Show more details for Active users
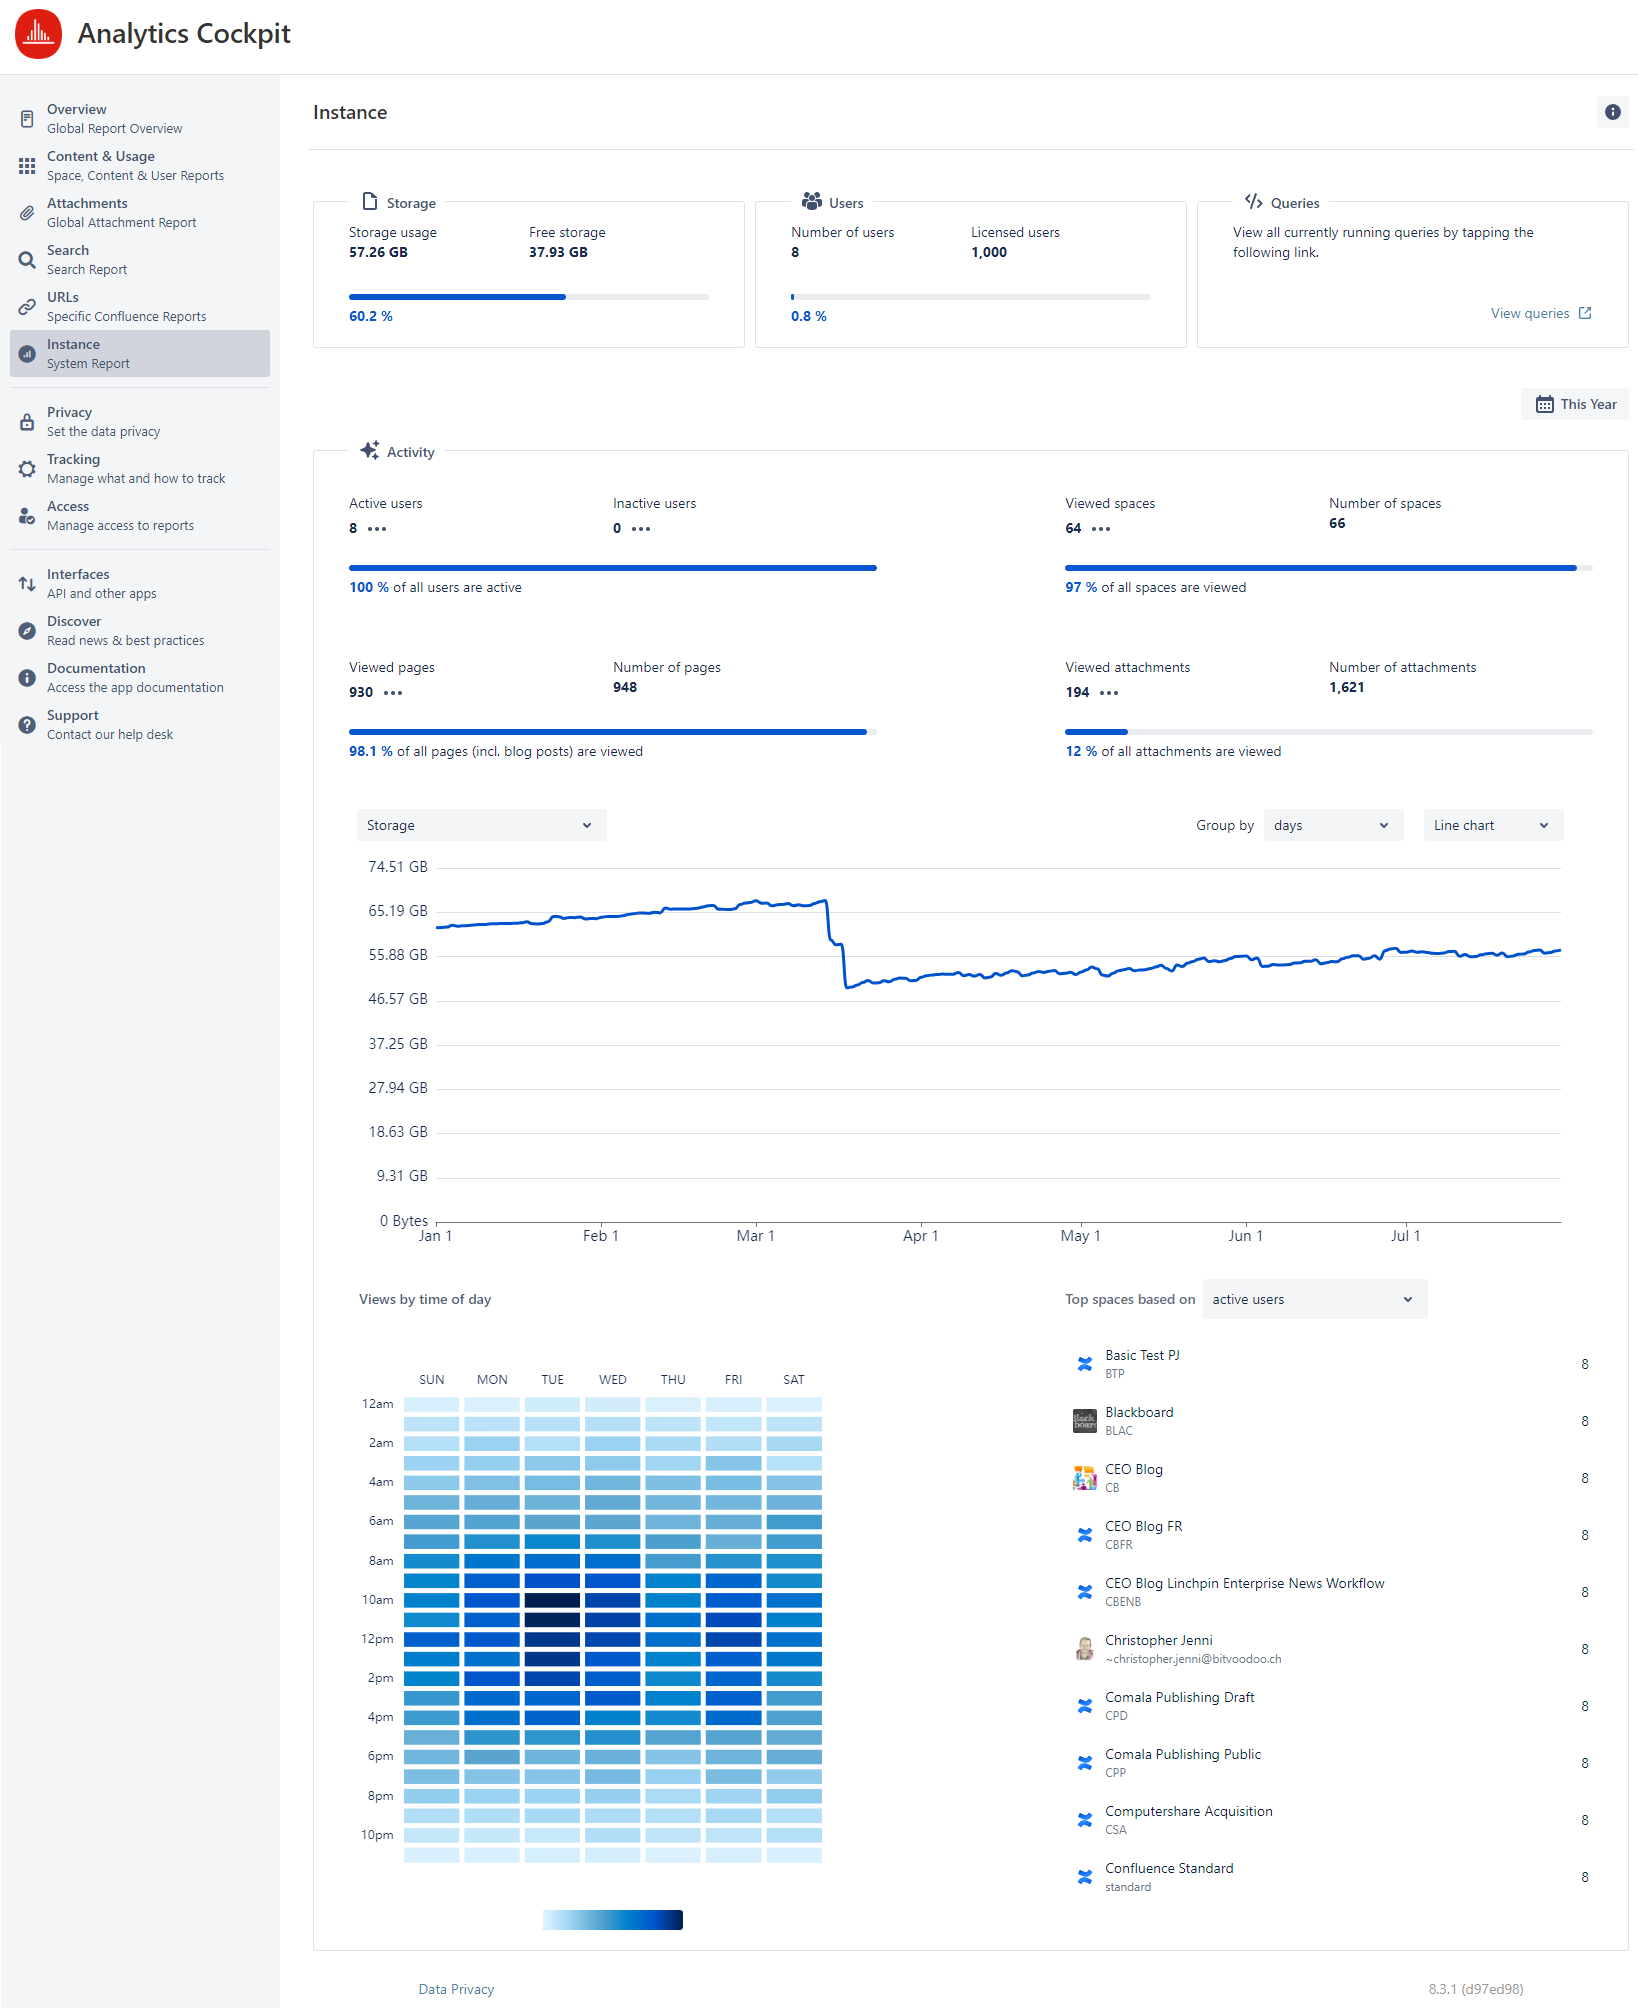Image resolution: width=1638 pixels, height=2008 pixels. pyautogui.click(x=377, y=529)
